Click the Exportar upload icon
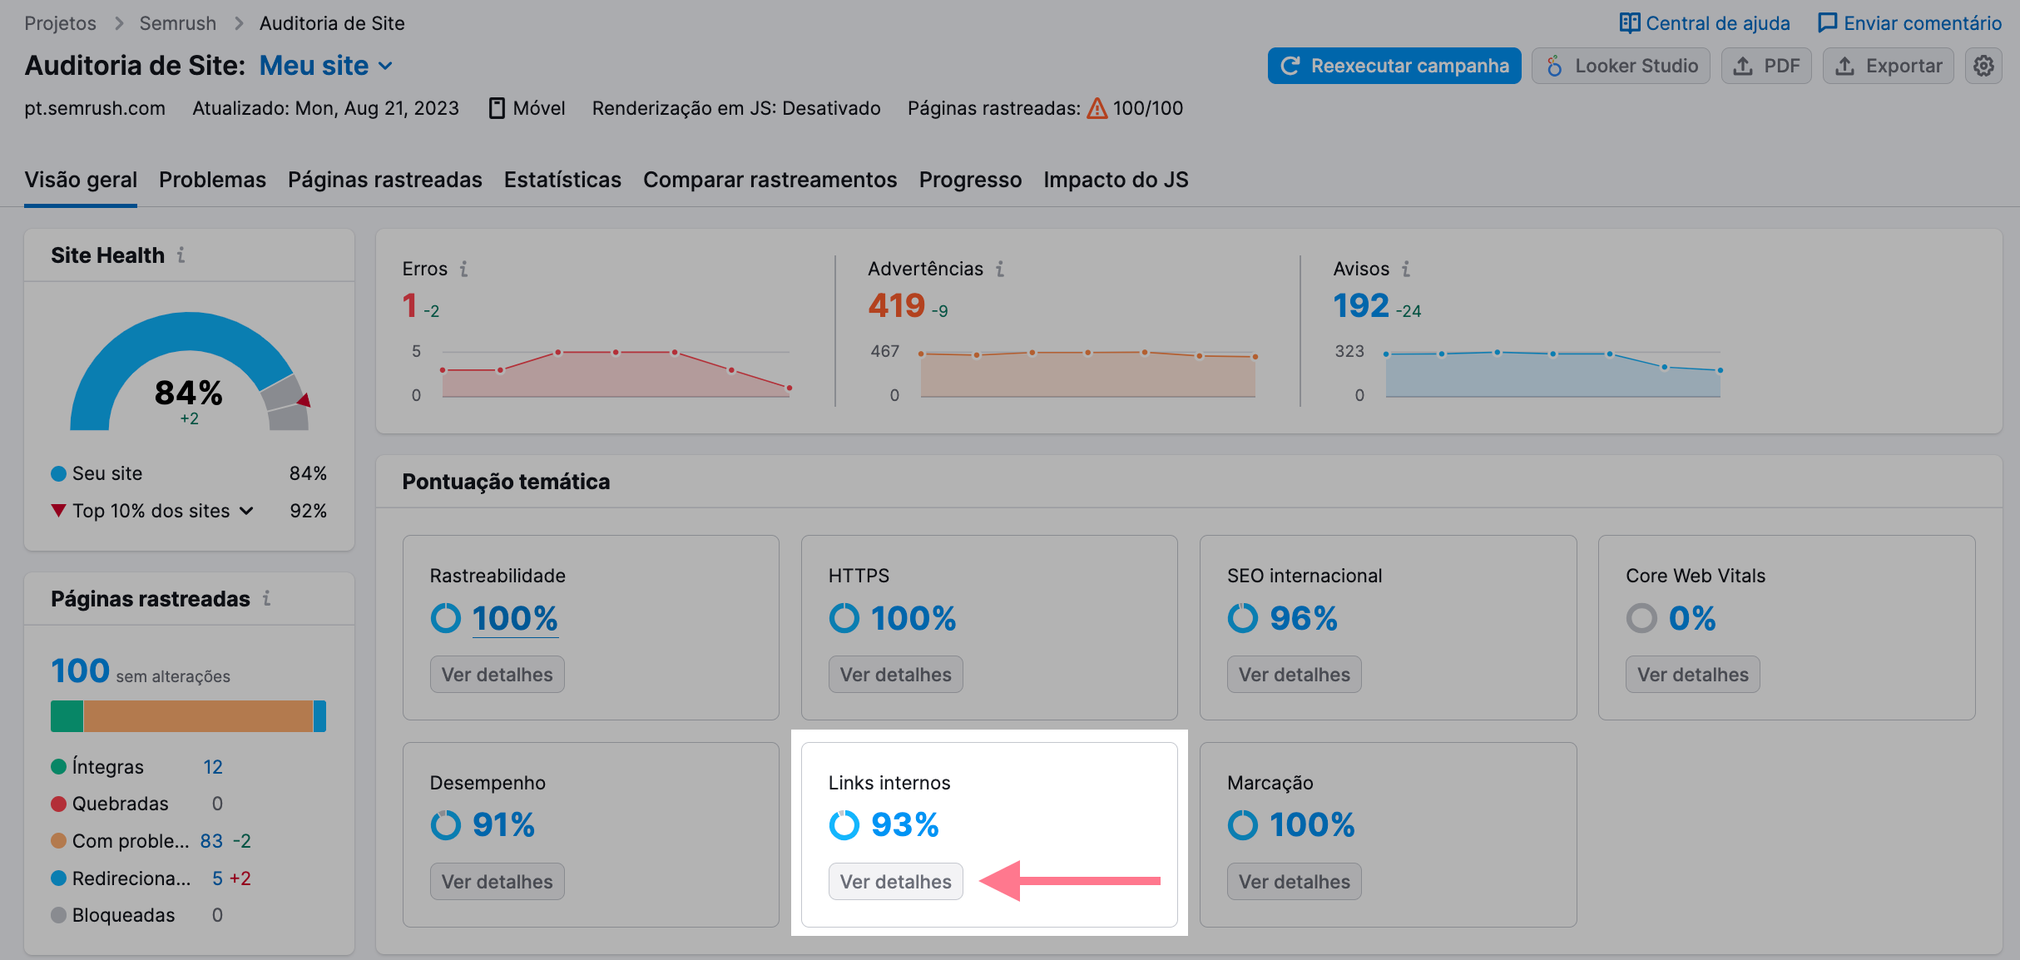Screen dimensions: 2020x960 [1843, 65]
